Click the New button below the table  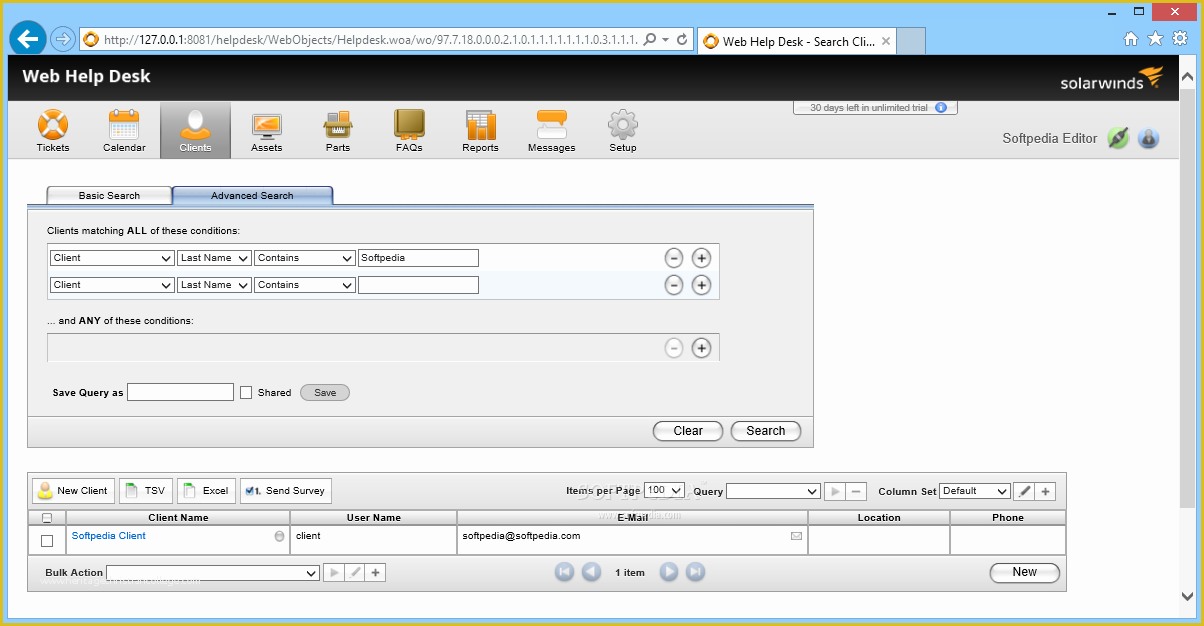(x=1024, y=573)
